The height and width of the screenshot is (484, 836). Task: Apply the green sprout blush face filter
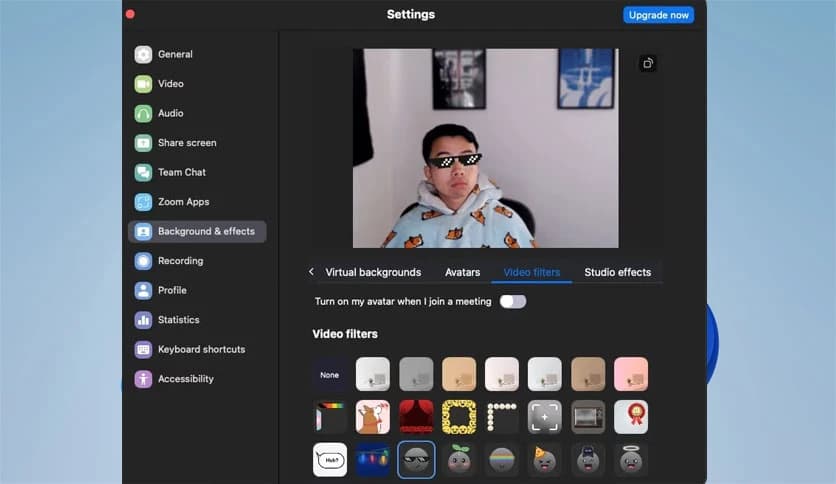click(x=459, y=460)
